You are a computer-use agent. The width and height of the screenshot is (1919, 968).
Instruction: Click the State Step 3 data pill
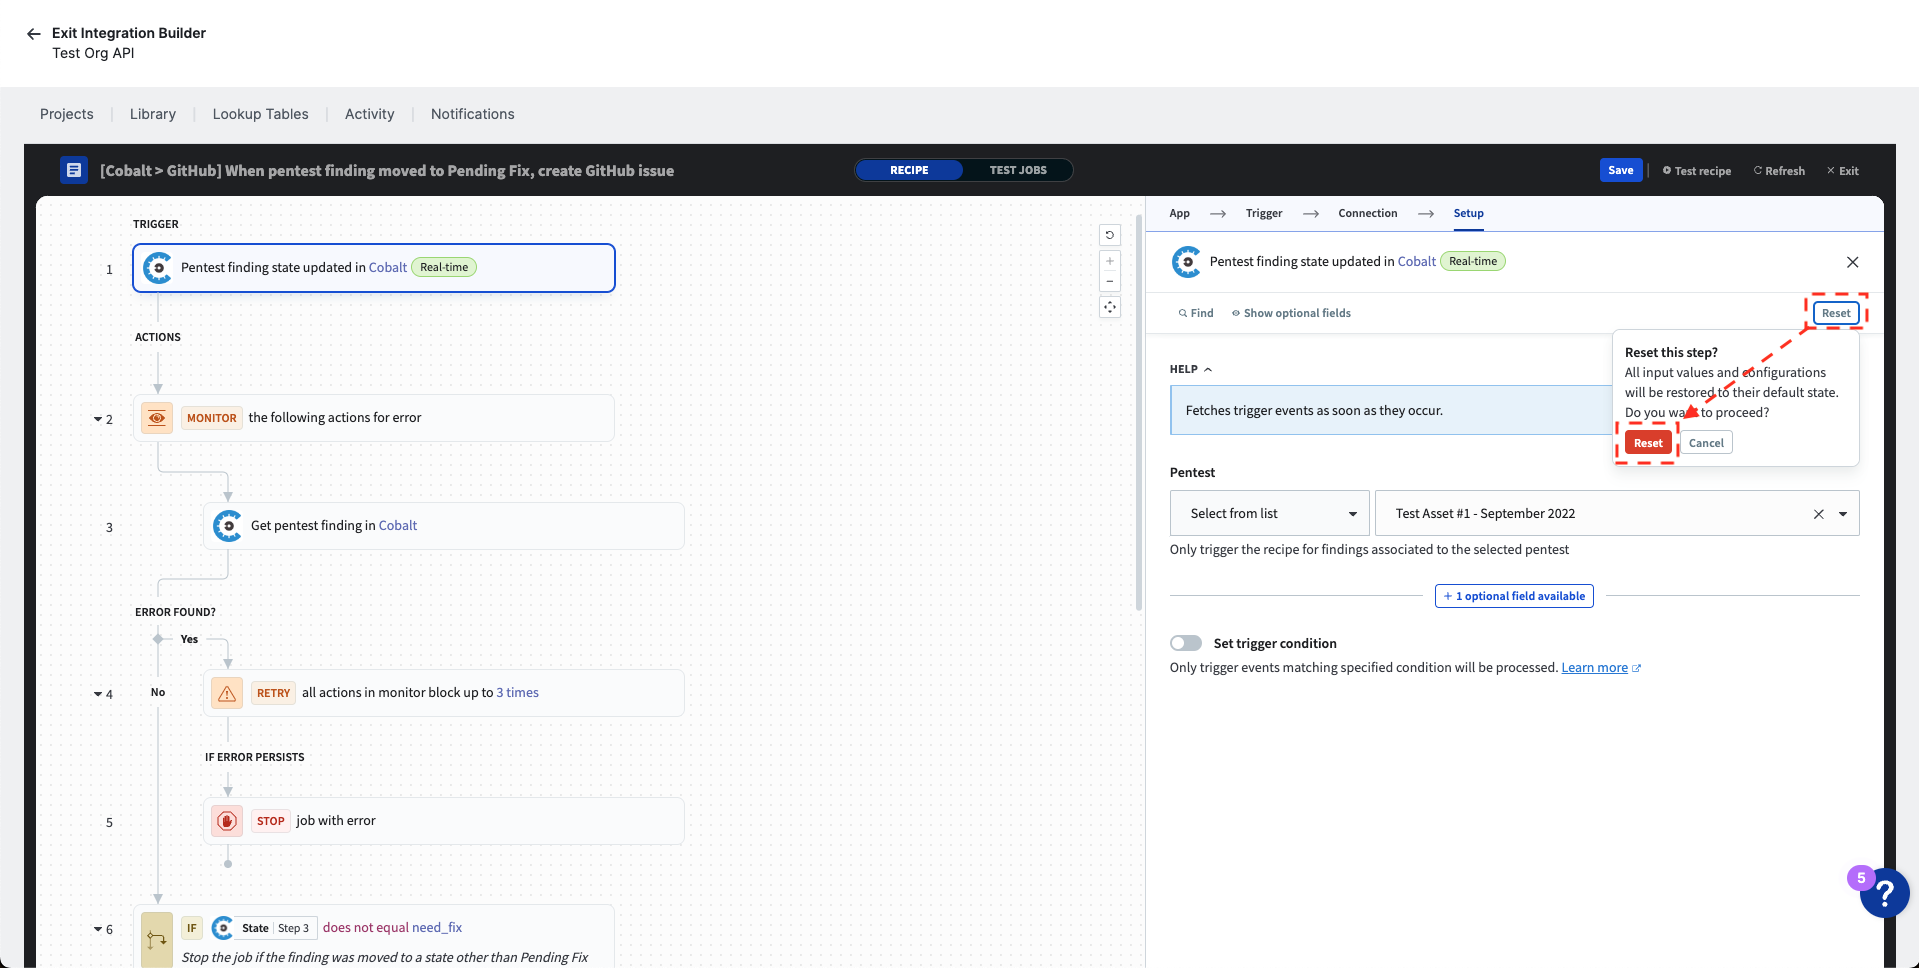[265, 928]
